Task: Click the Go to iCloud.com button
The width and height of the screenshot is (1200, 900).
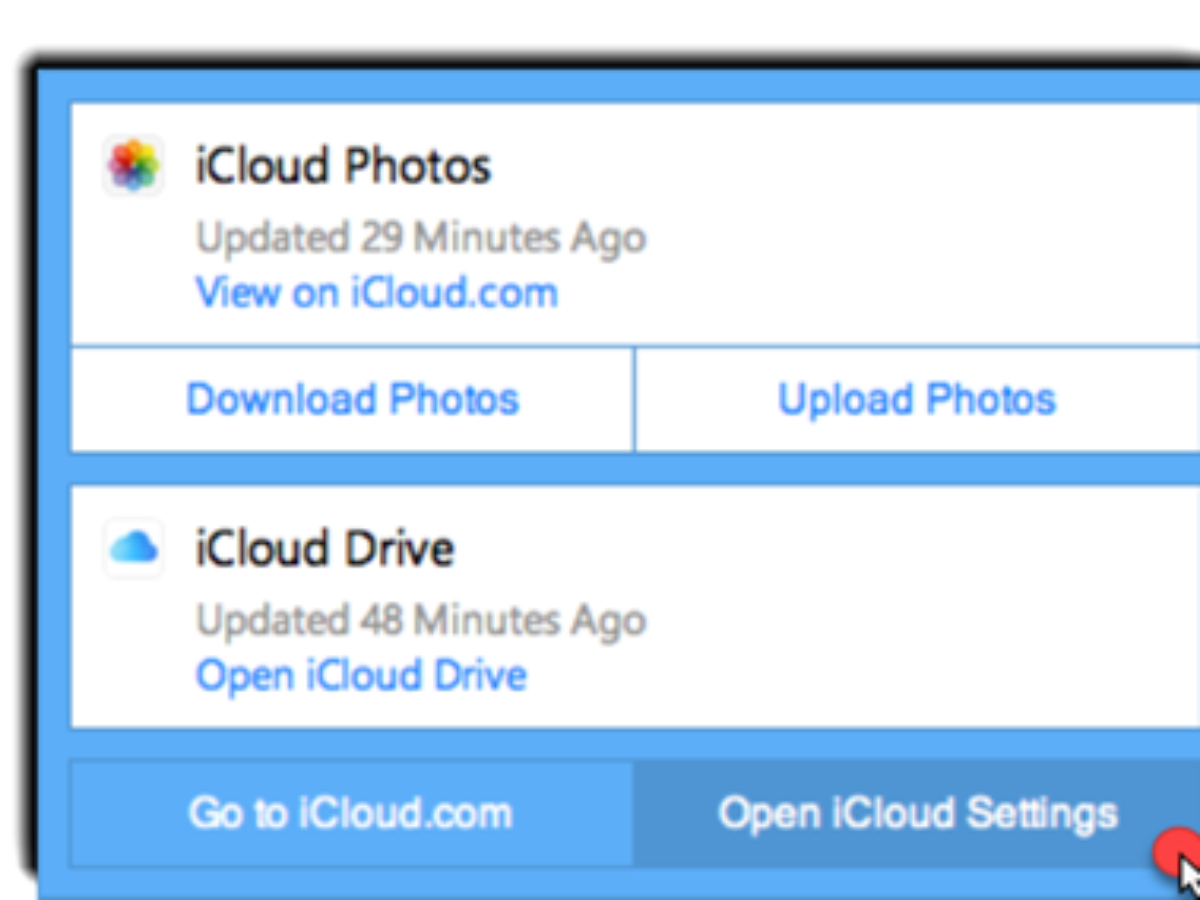Action: click(x=350, y=813)
